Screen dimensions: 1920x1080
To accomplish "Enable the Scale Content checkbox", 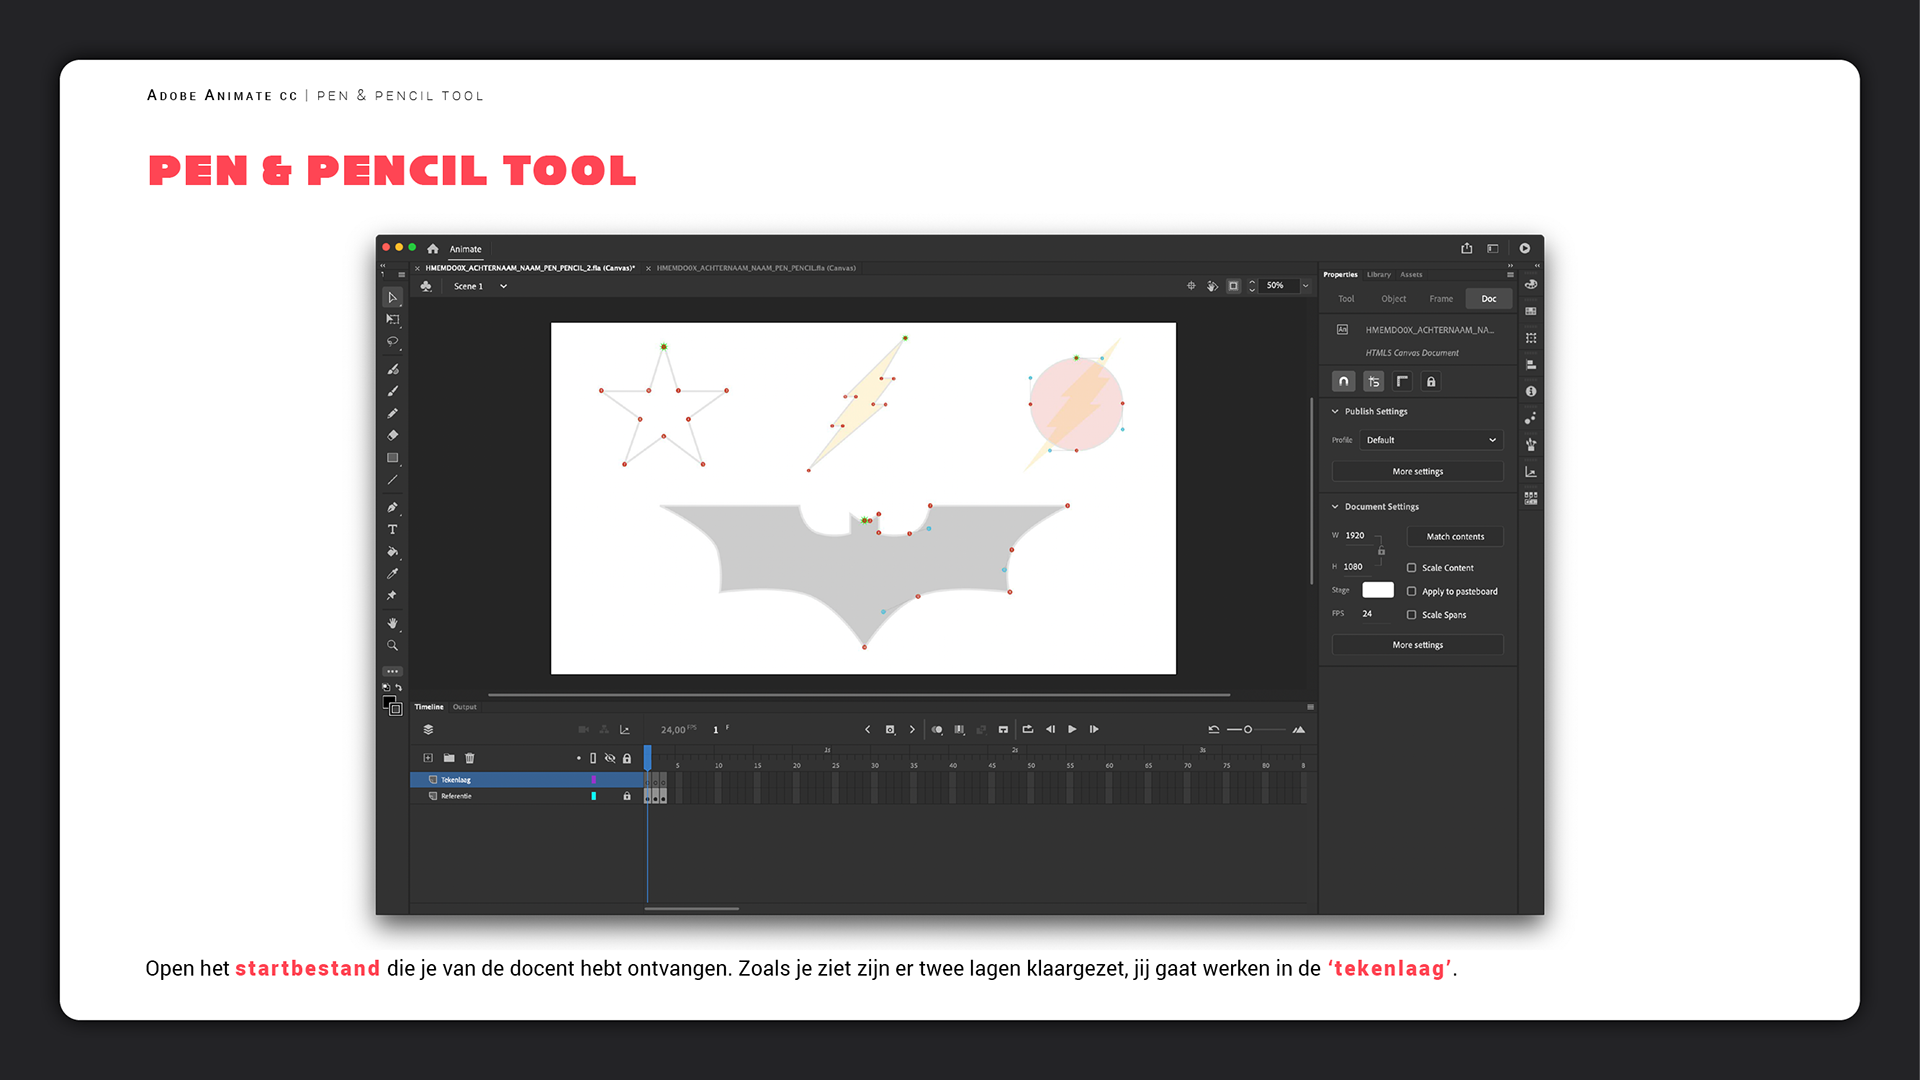I will point(1411,568).
